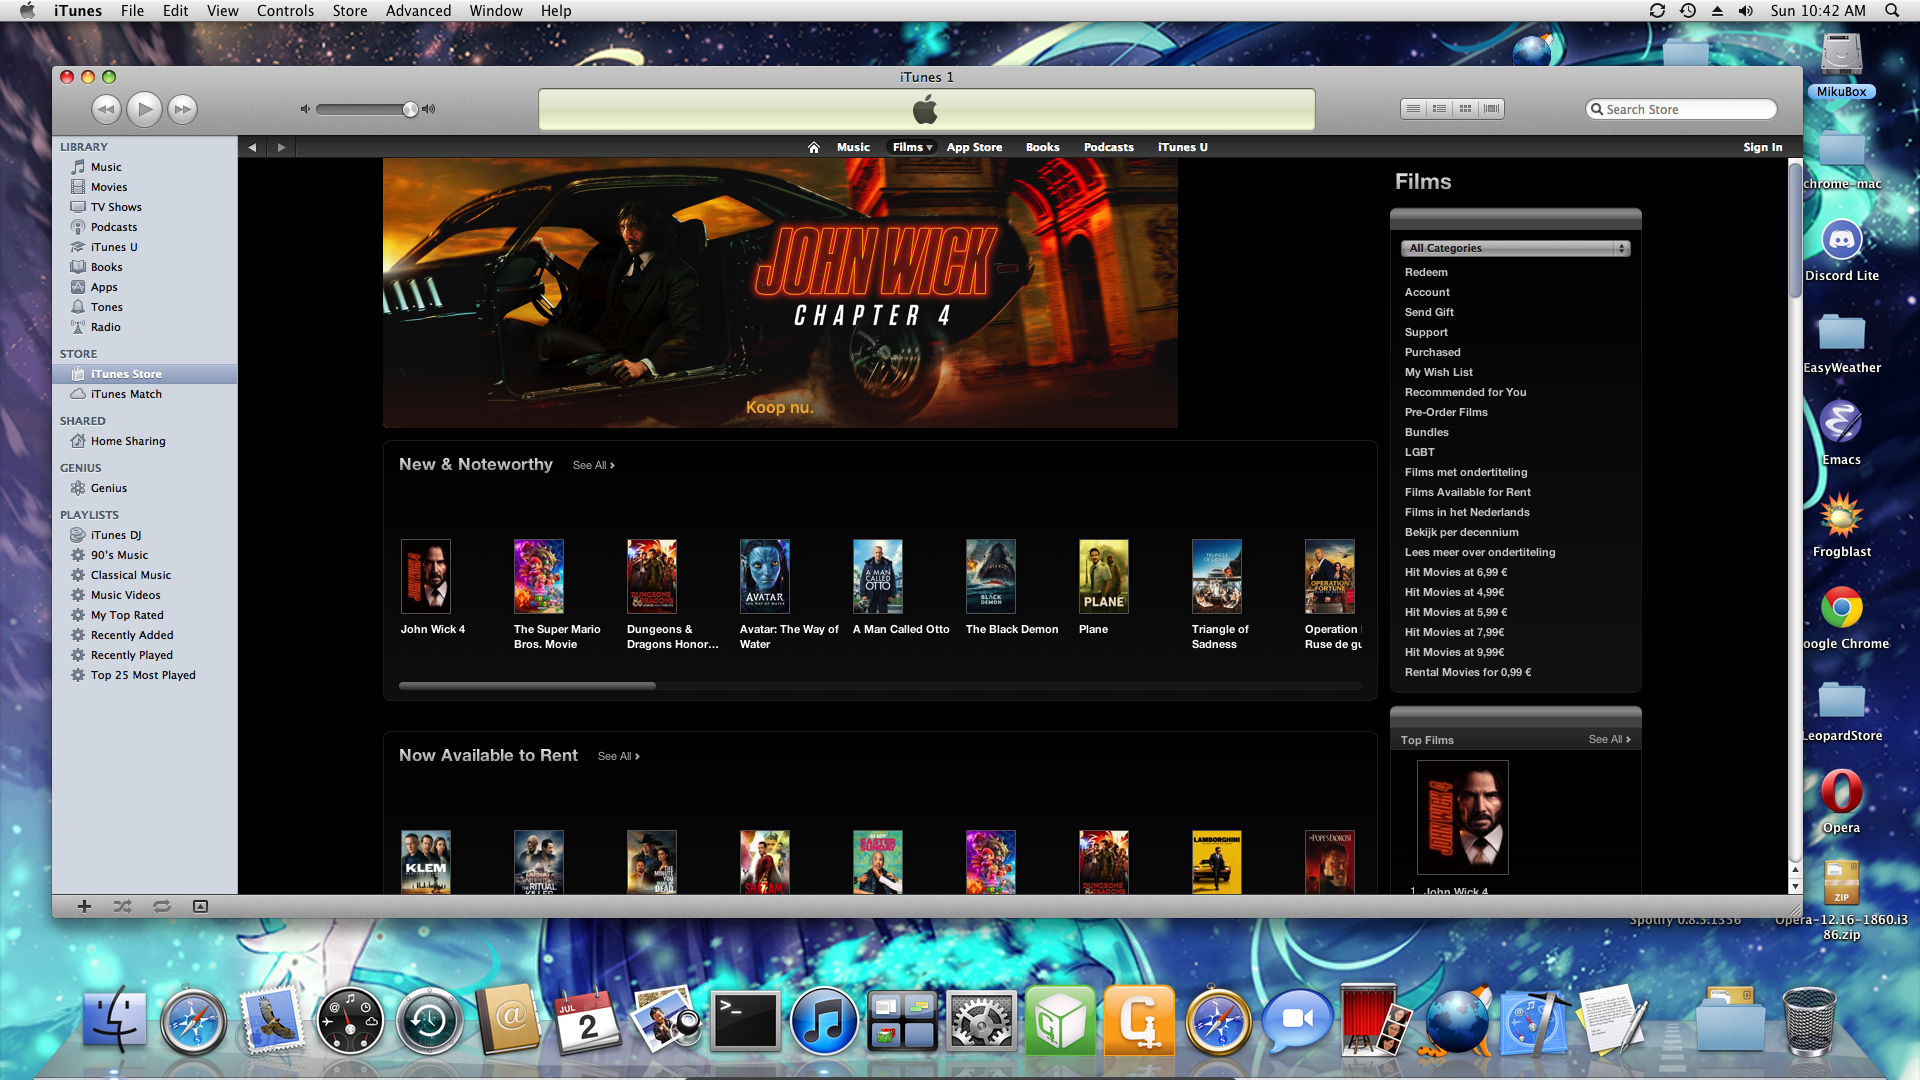Click the Home icon in store navigation
Screen dimensions: 1920x1080
(x=813, y=147)
